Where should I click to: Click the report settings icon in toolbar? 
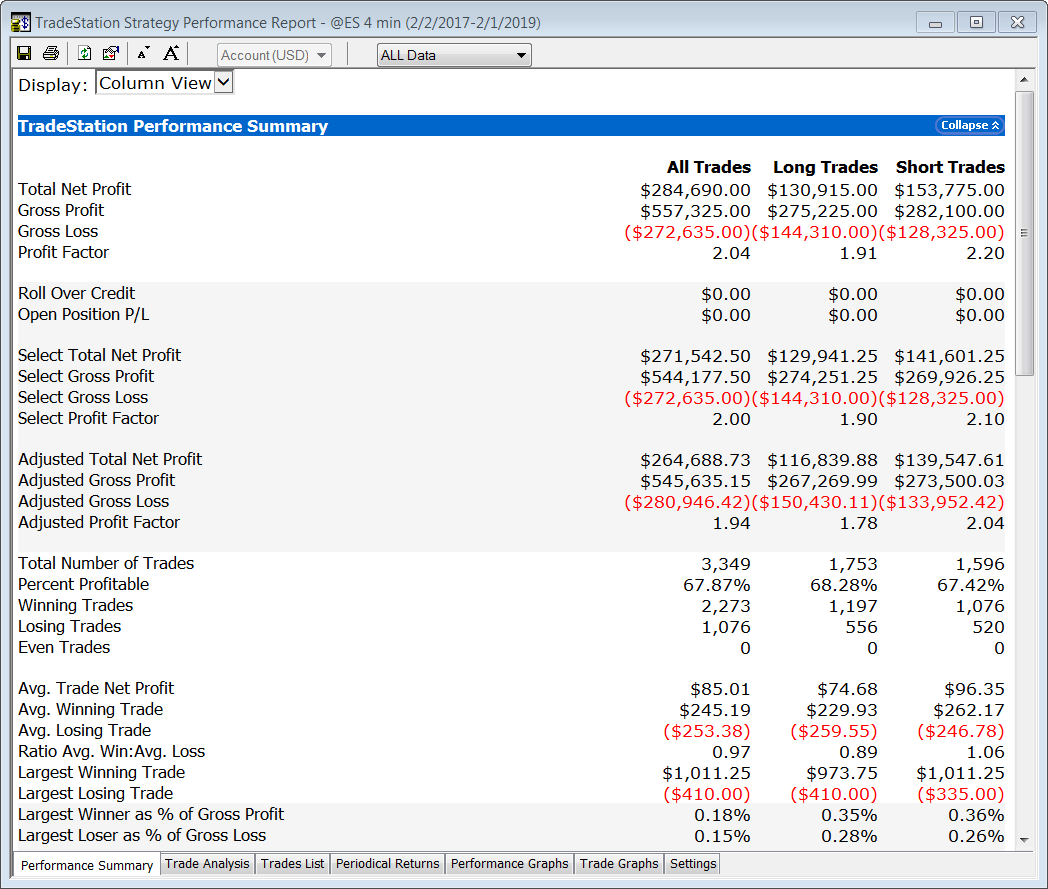click(x=111, y=53)
